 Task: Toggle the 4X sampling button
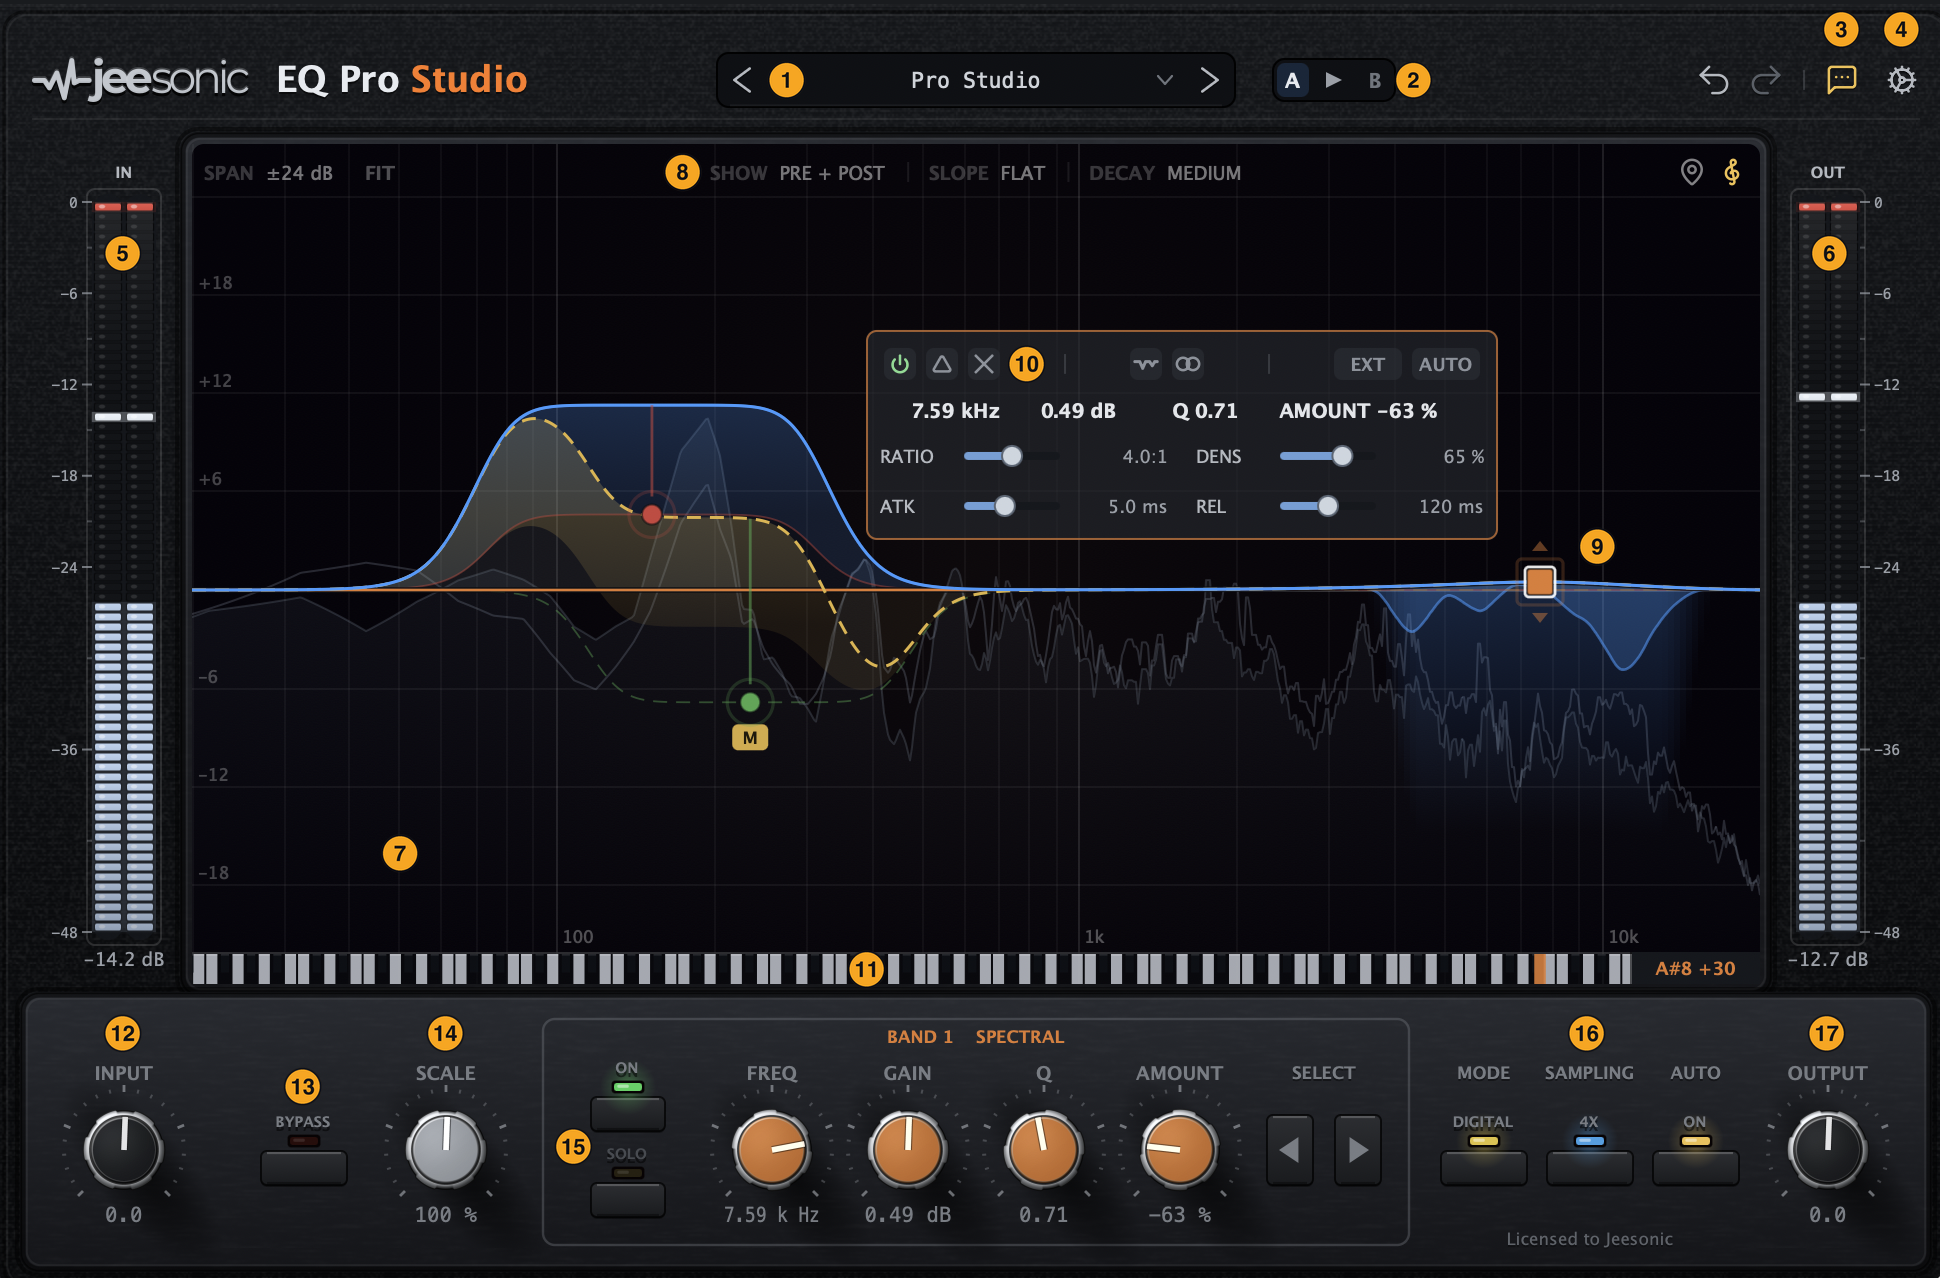(x=1589, y=1166)
